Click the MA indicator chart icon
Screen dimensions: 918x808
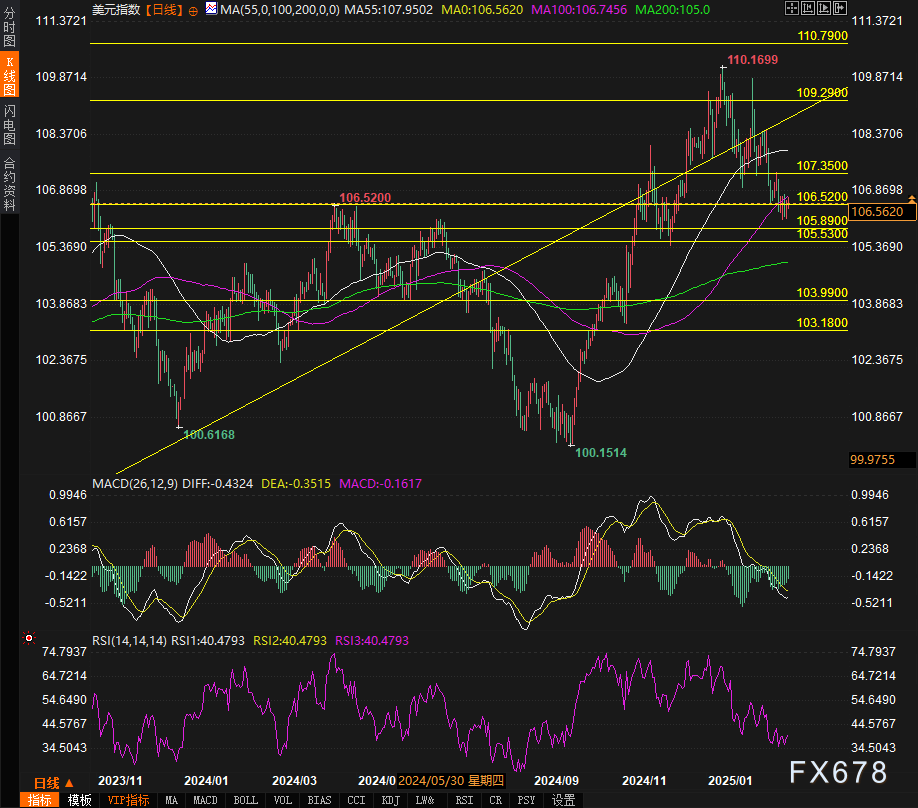[x=211, y=9]
